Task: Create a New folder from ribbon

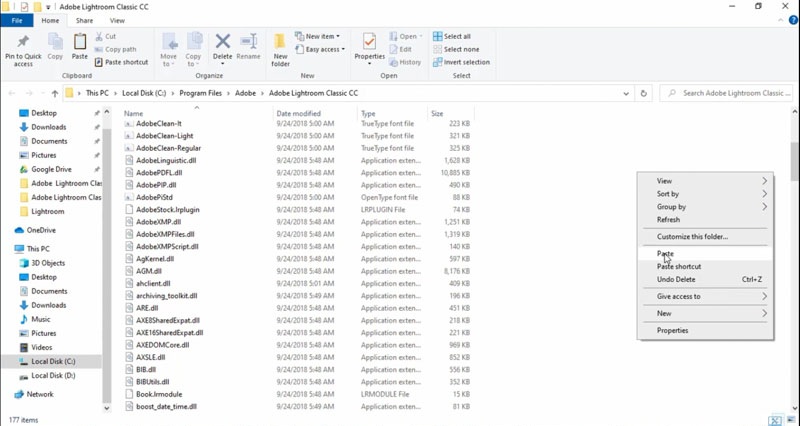Action: coord(280,50)
